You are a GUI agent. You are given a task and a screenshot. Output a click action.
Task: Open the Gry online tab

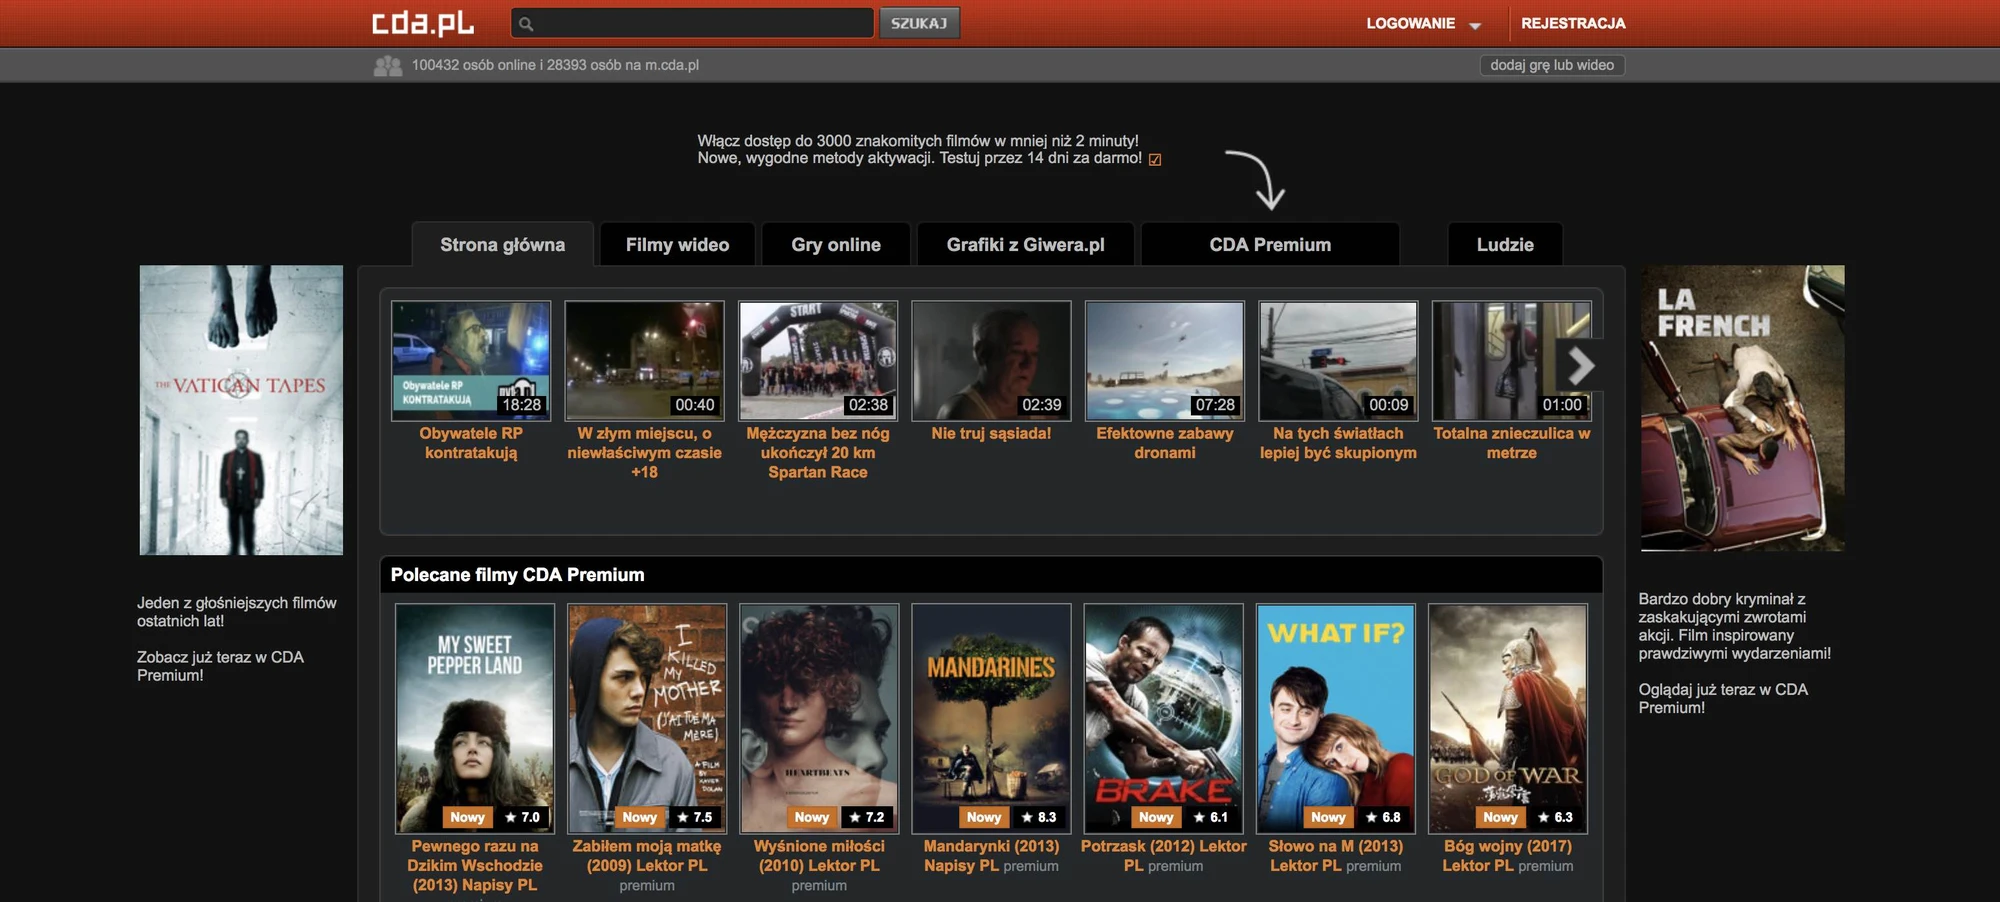coord(836,245)
